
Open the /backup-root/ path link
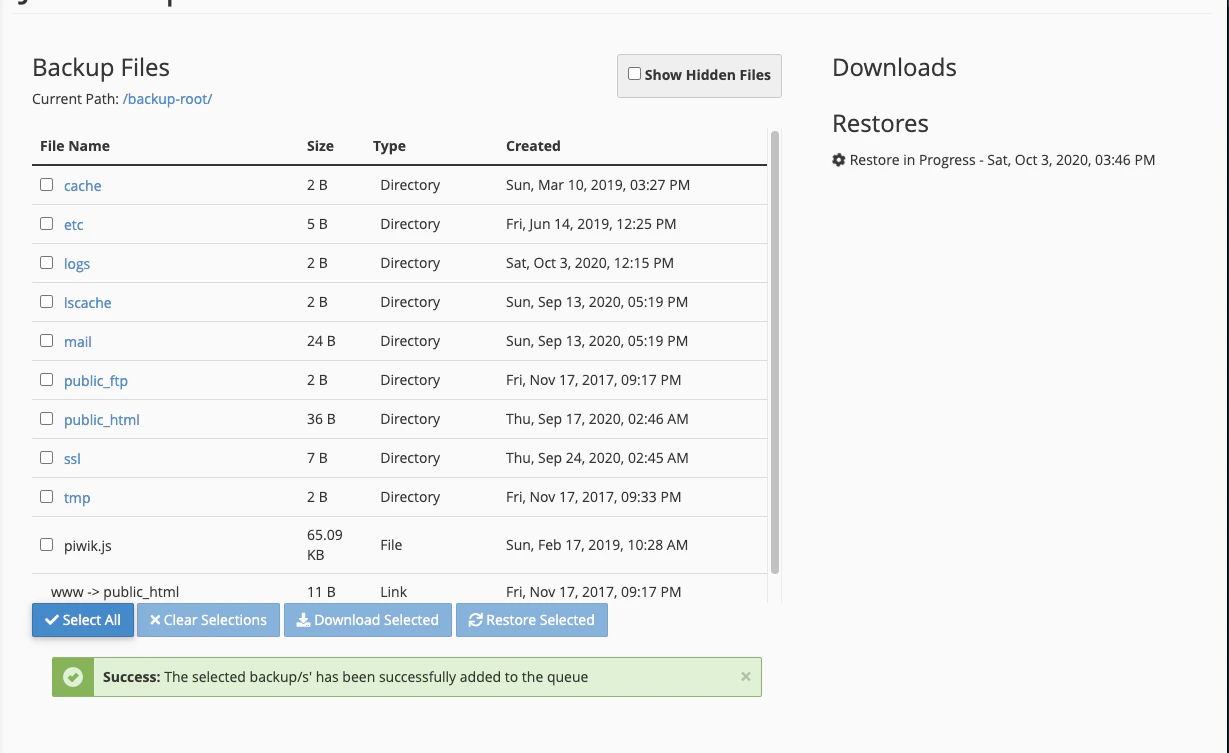166,99
